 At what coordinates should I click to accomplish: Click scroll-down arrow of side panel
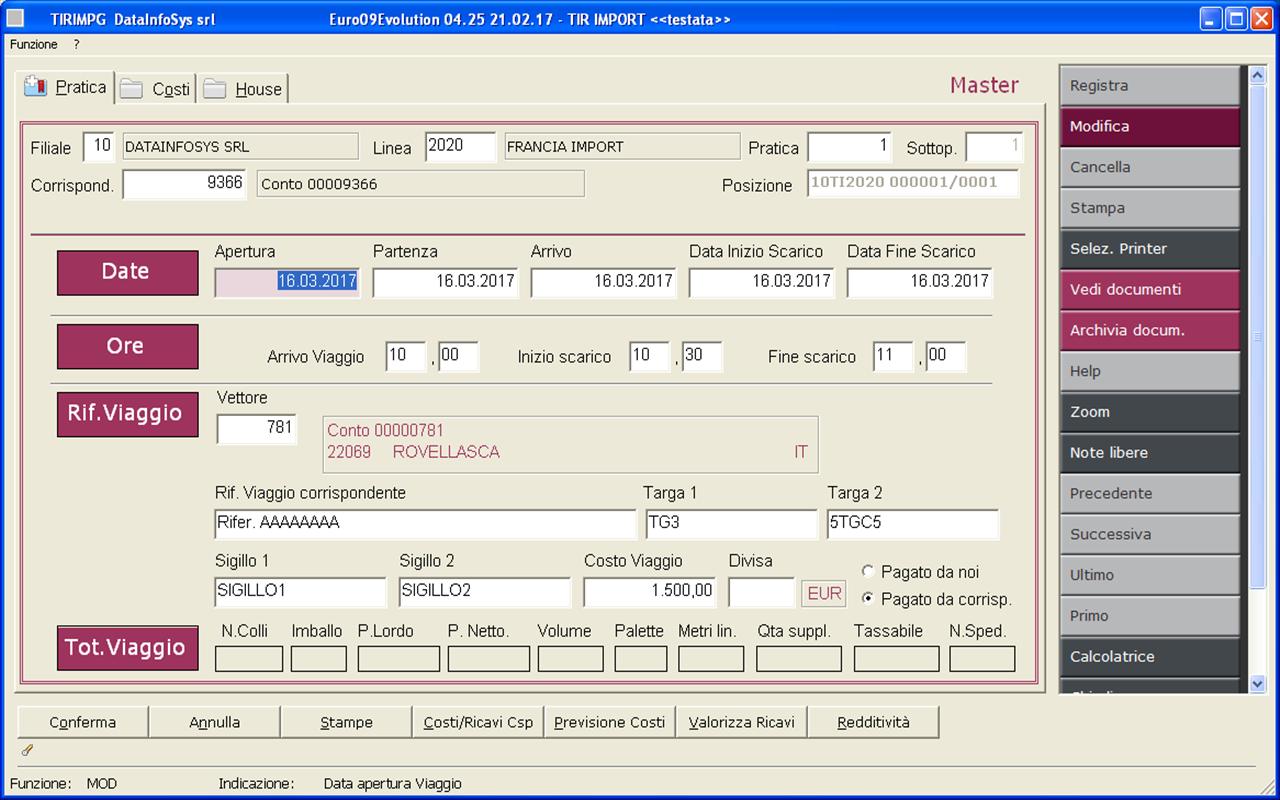(1258, 684)
